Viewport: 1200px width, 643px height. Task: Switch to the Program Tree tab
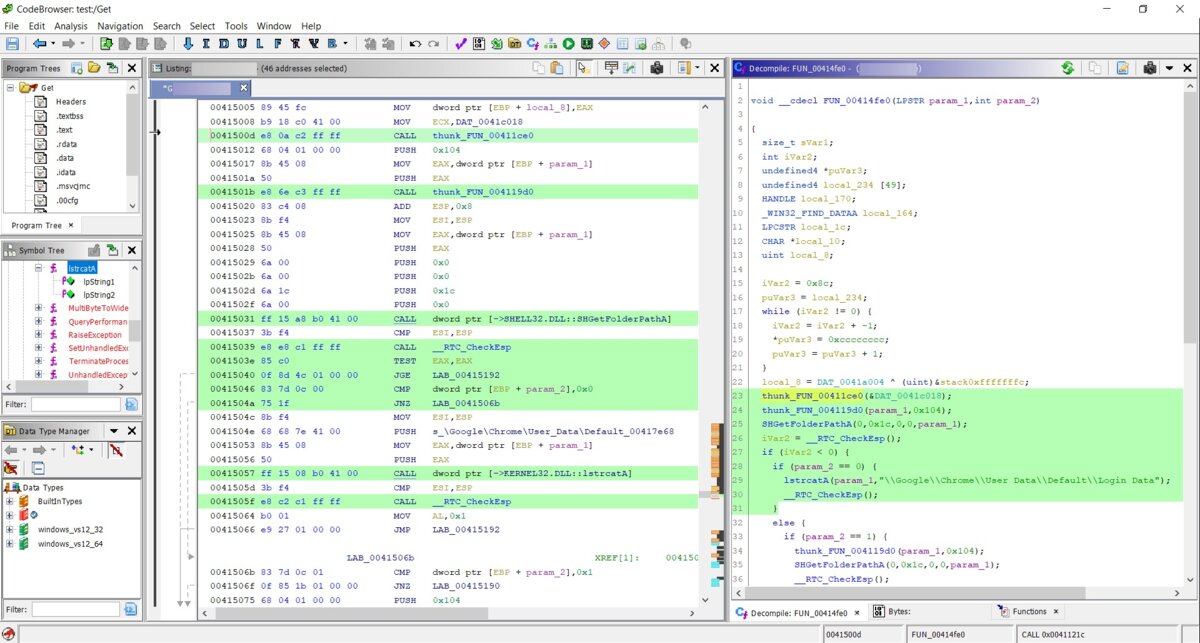pyautogui.click(x=36, y=226)
